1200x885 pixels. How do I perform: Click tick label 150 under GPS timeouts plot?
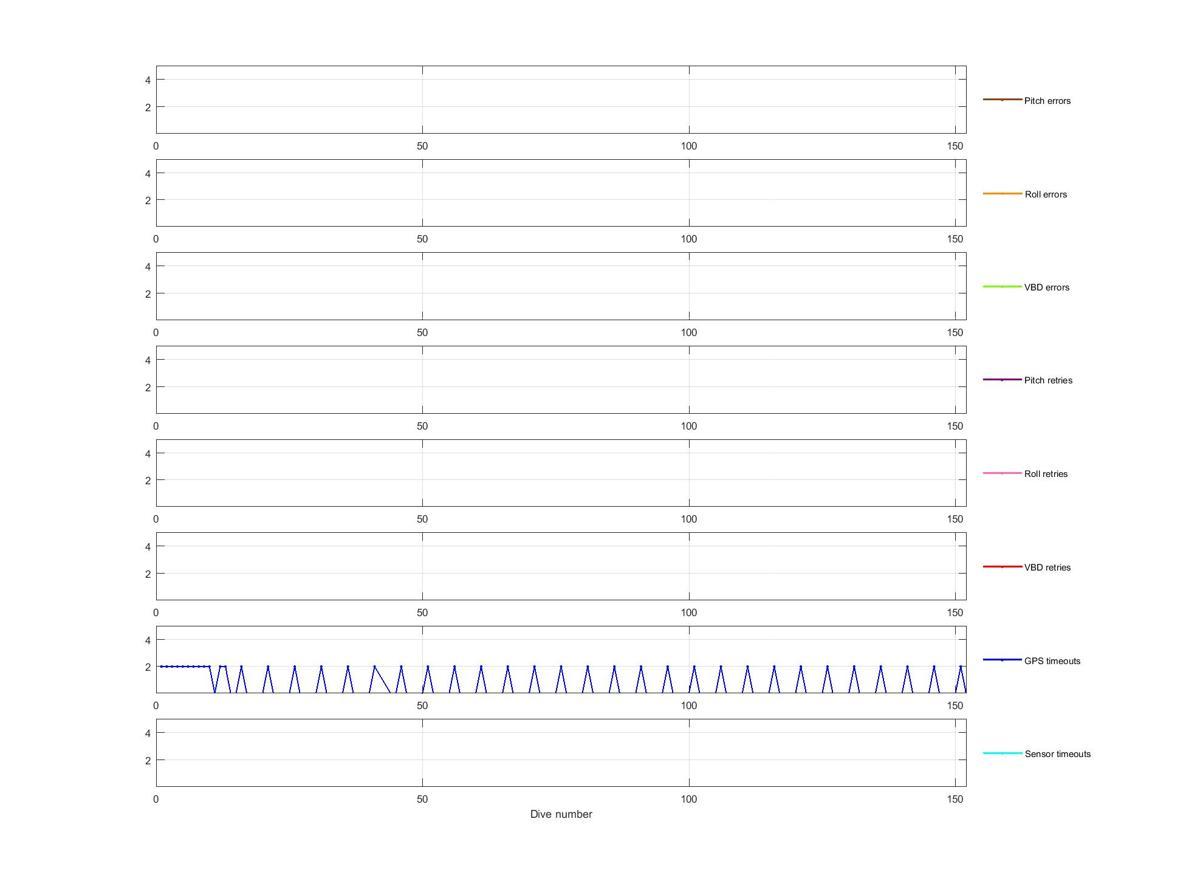(955, 706)
